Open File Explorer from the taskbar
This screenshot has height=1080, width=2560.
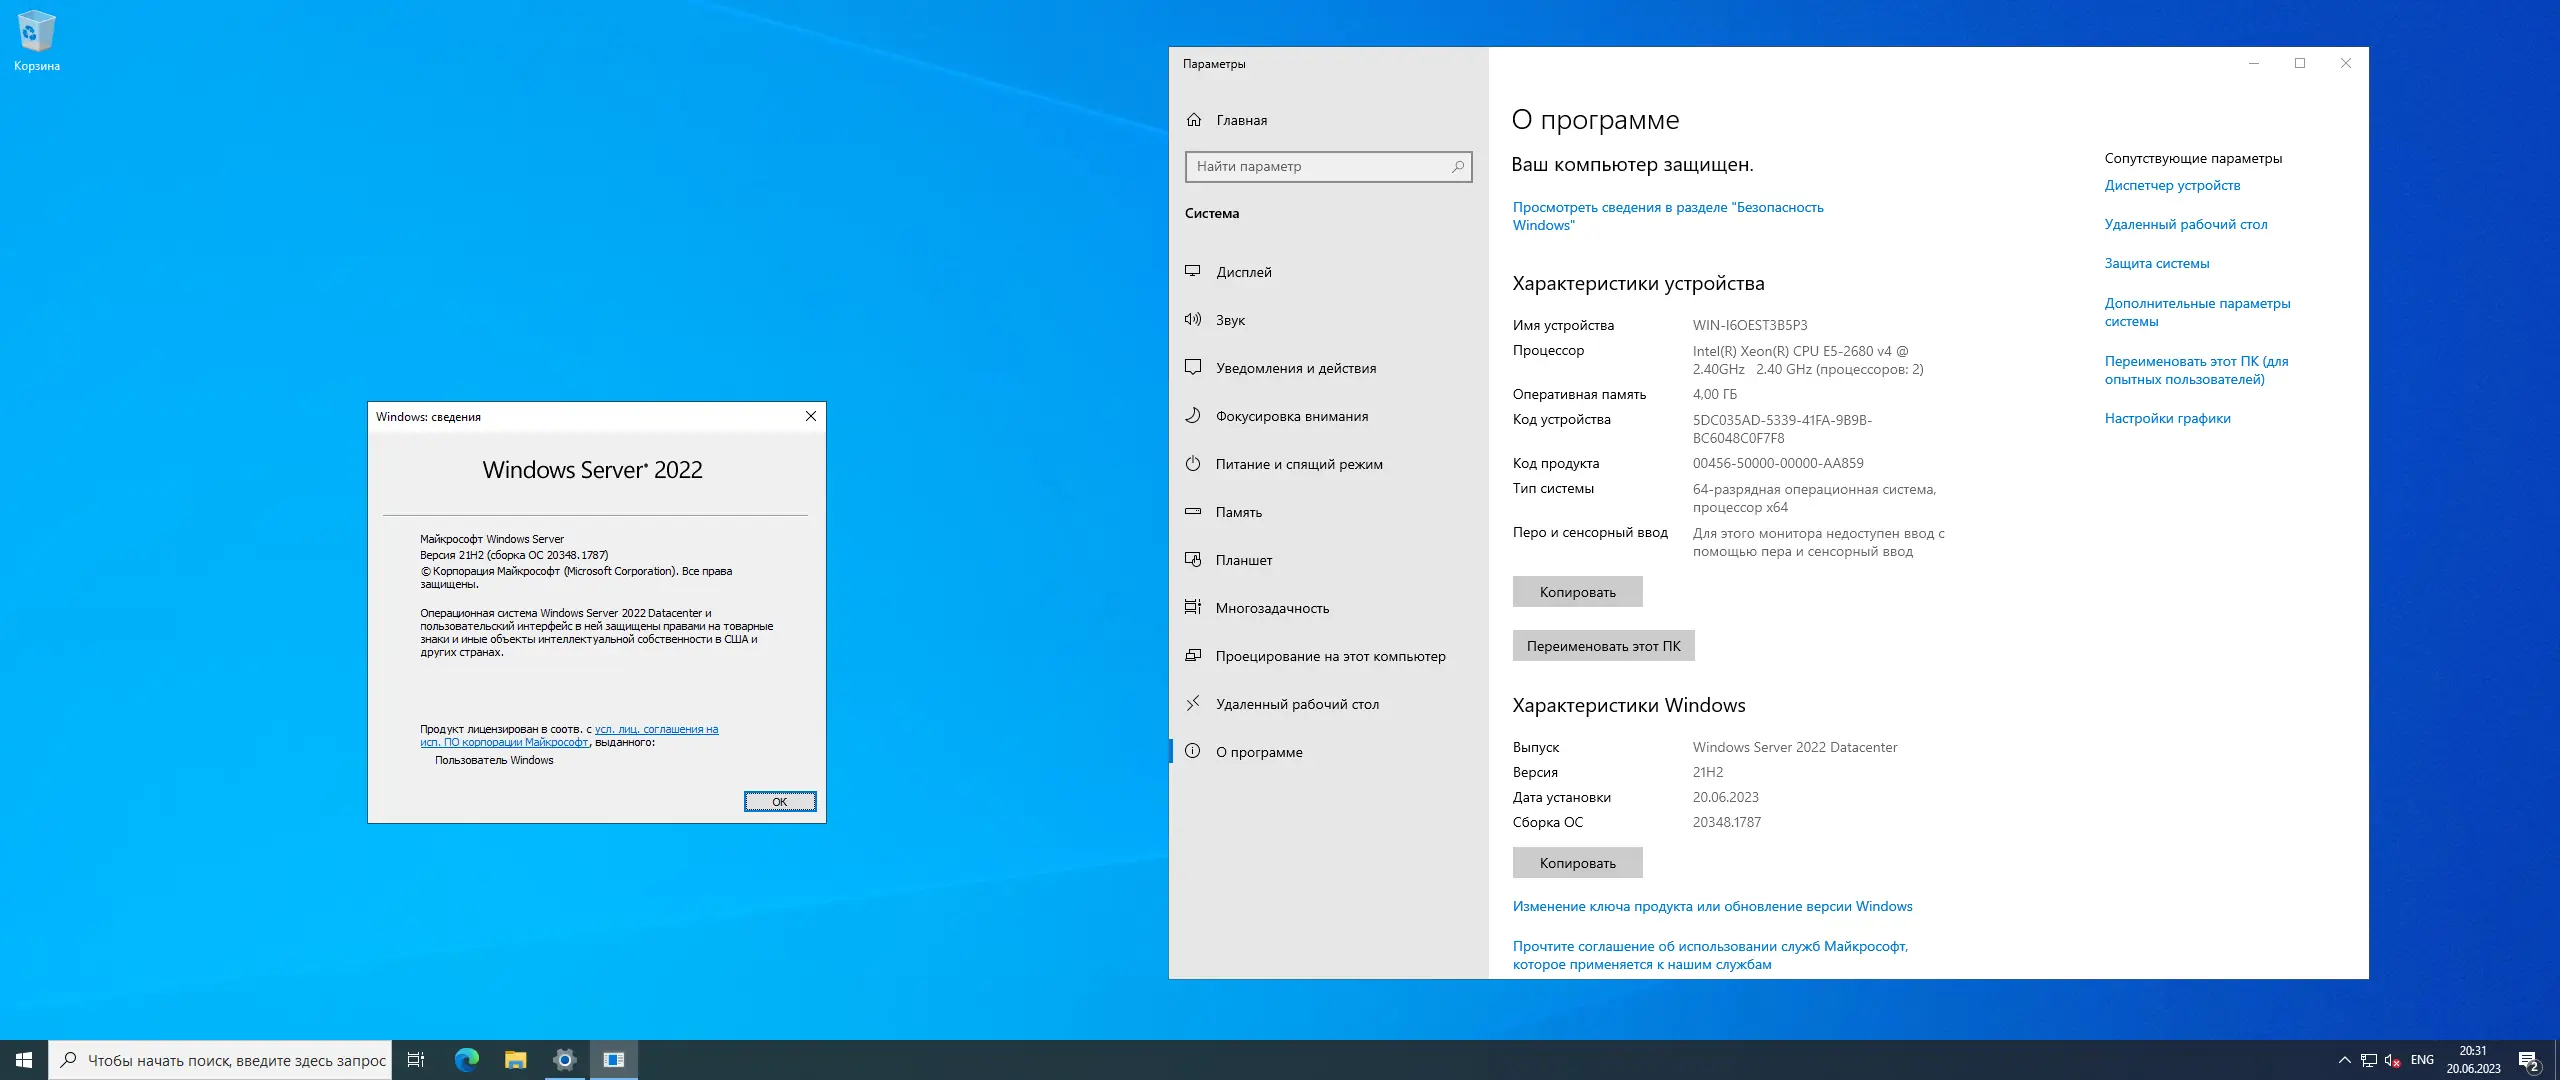click(515, 1060)
